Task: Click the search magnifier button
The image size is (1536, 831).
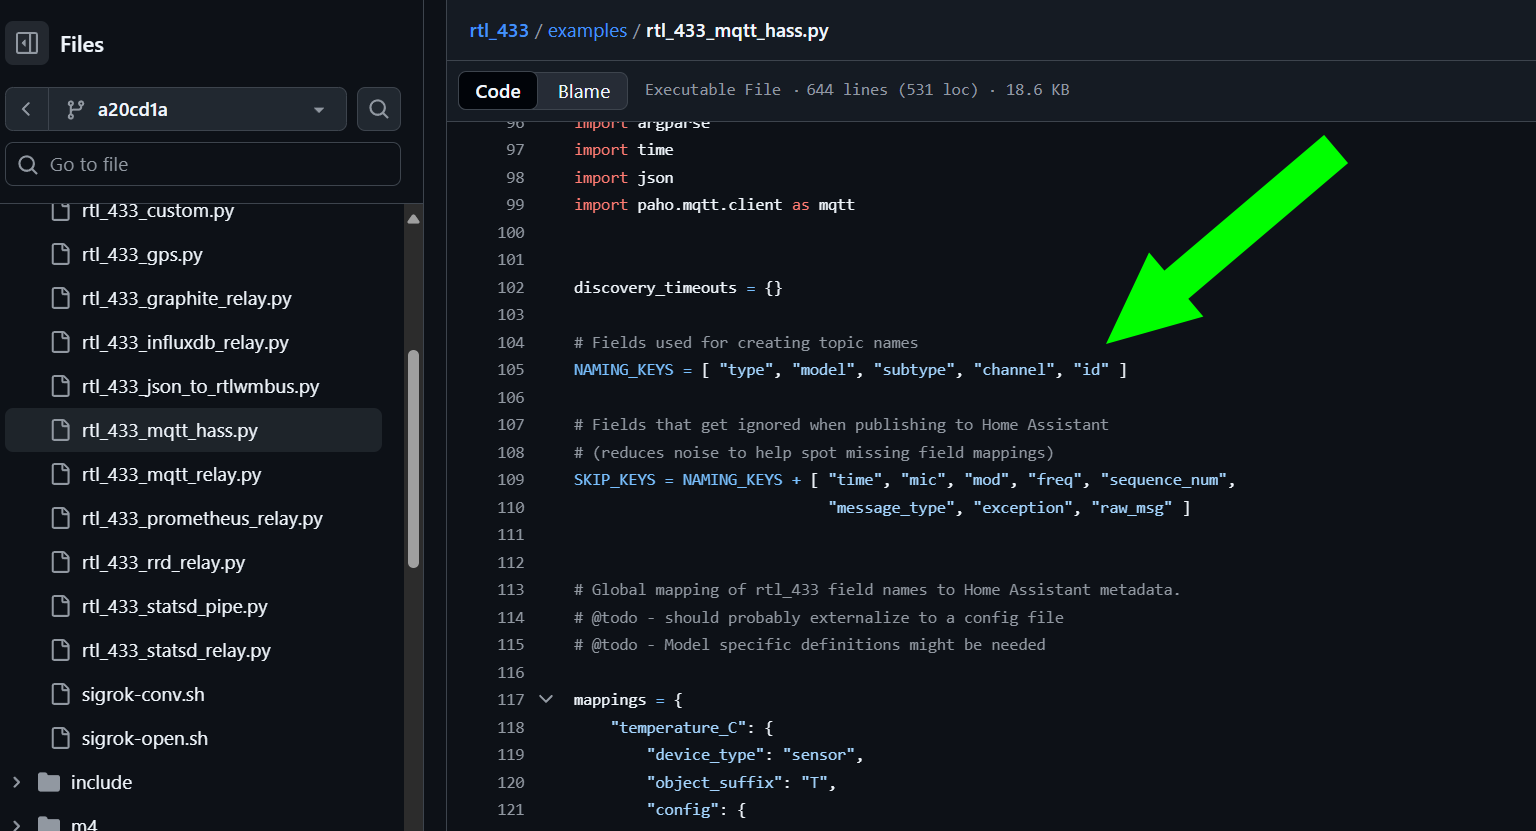Action: (379, 109)
